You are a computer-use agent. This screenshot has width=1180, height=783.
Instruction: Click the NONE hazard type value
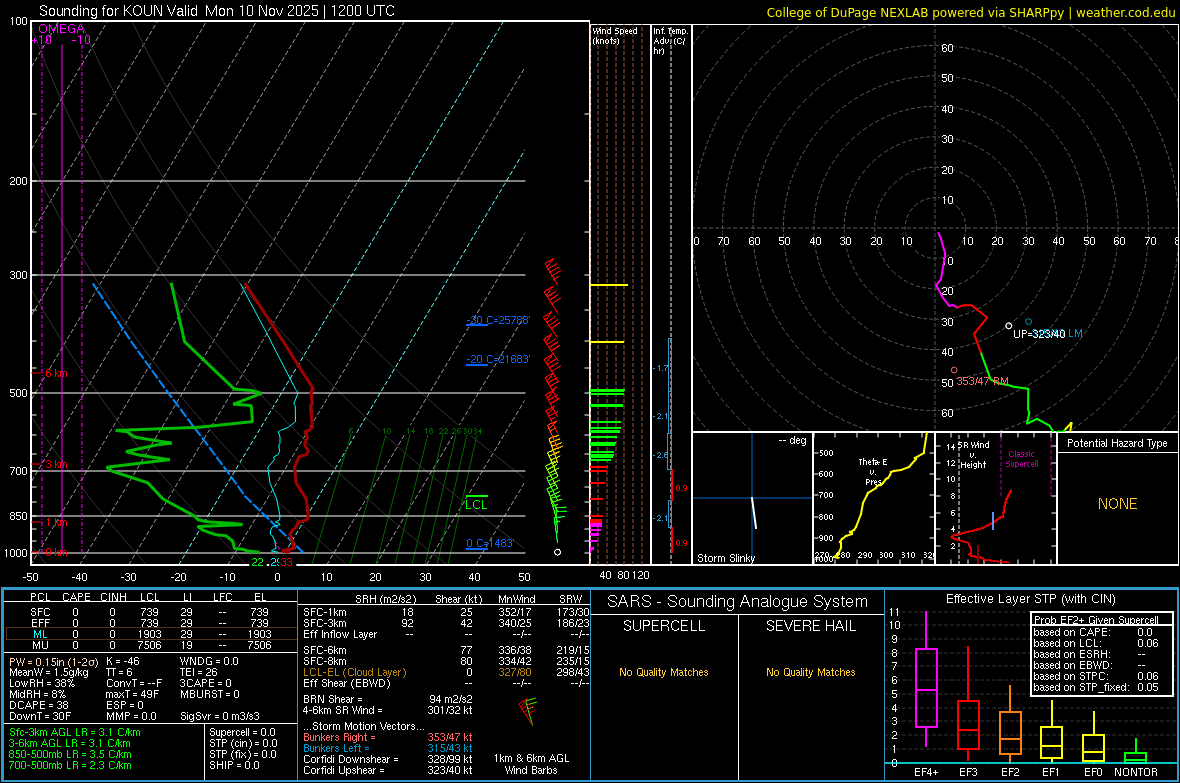(x=1118, y=504)
